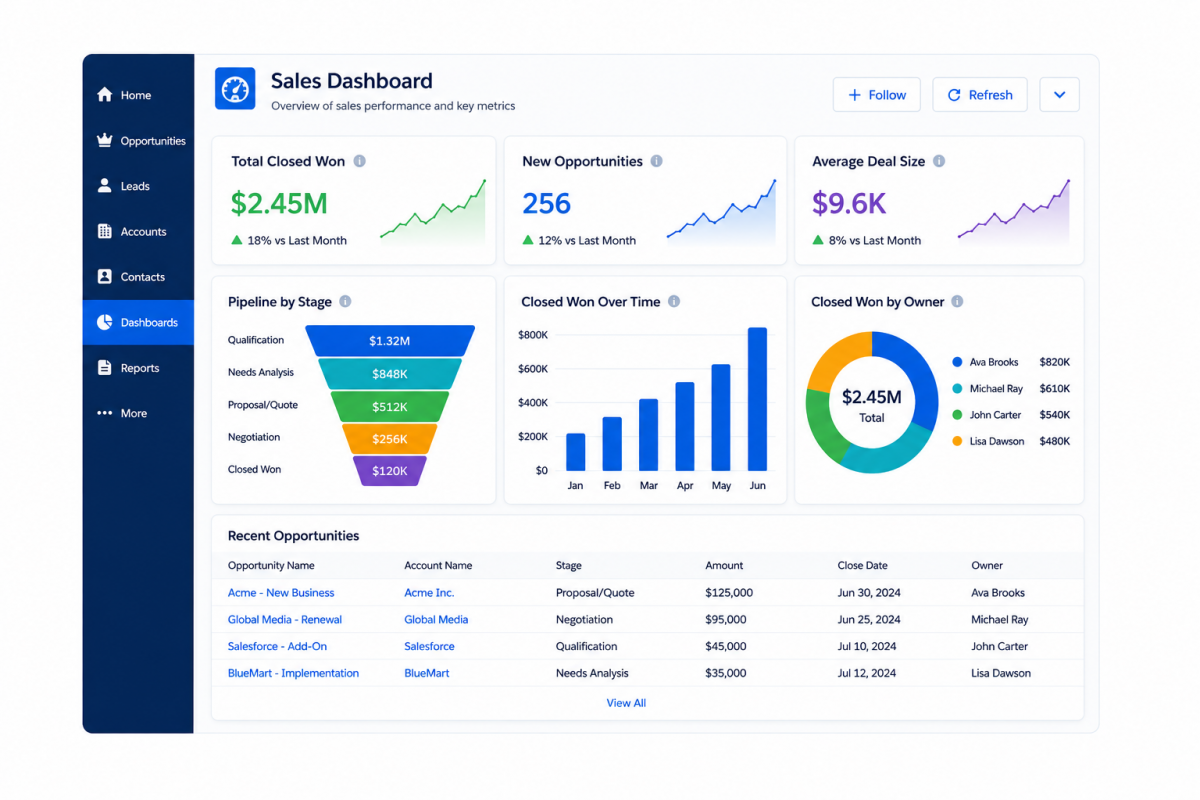Open Salesforce - Add-On opportunity

click(x=277, y=647)
